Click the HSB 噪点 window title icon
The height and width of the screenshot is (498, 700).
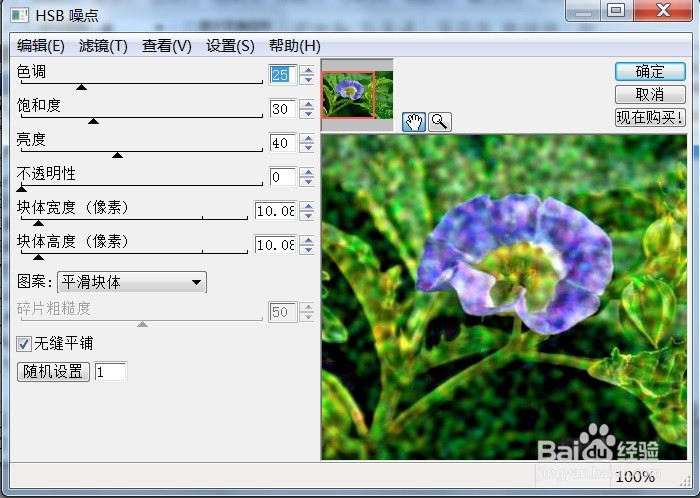click(x=20, y=15)
